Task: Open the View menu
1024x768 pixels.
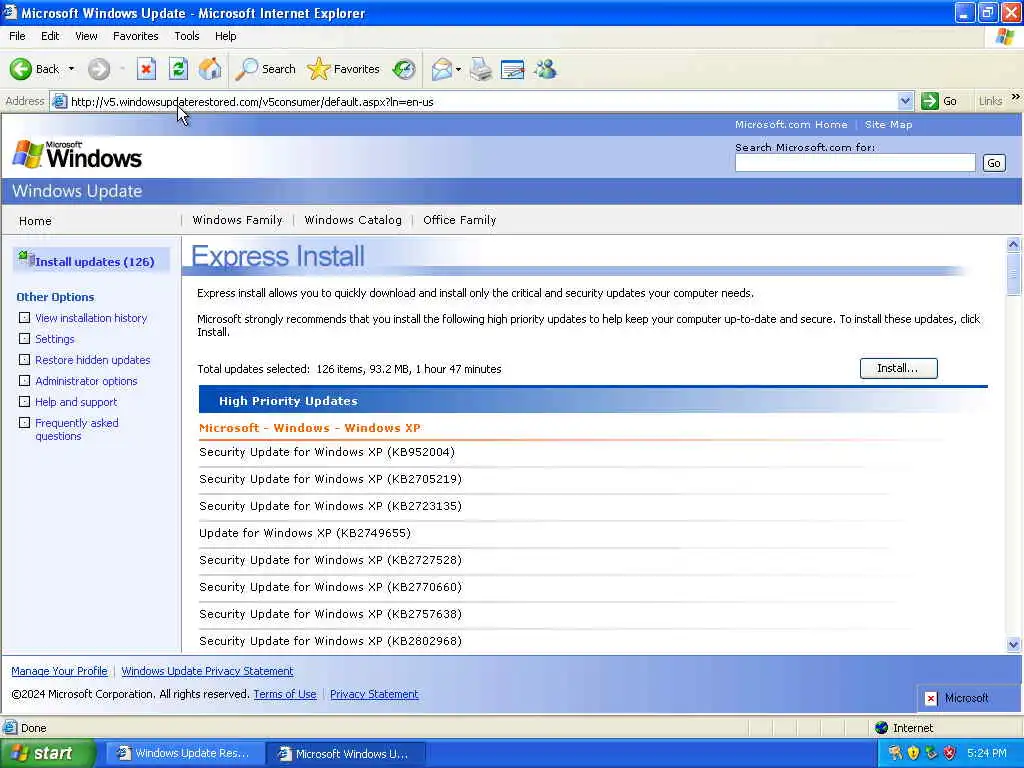Action: (x=86, y=36)
